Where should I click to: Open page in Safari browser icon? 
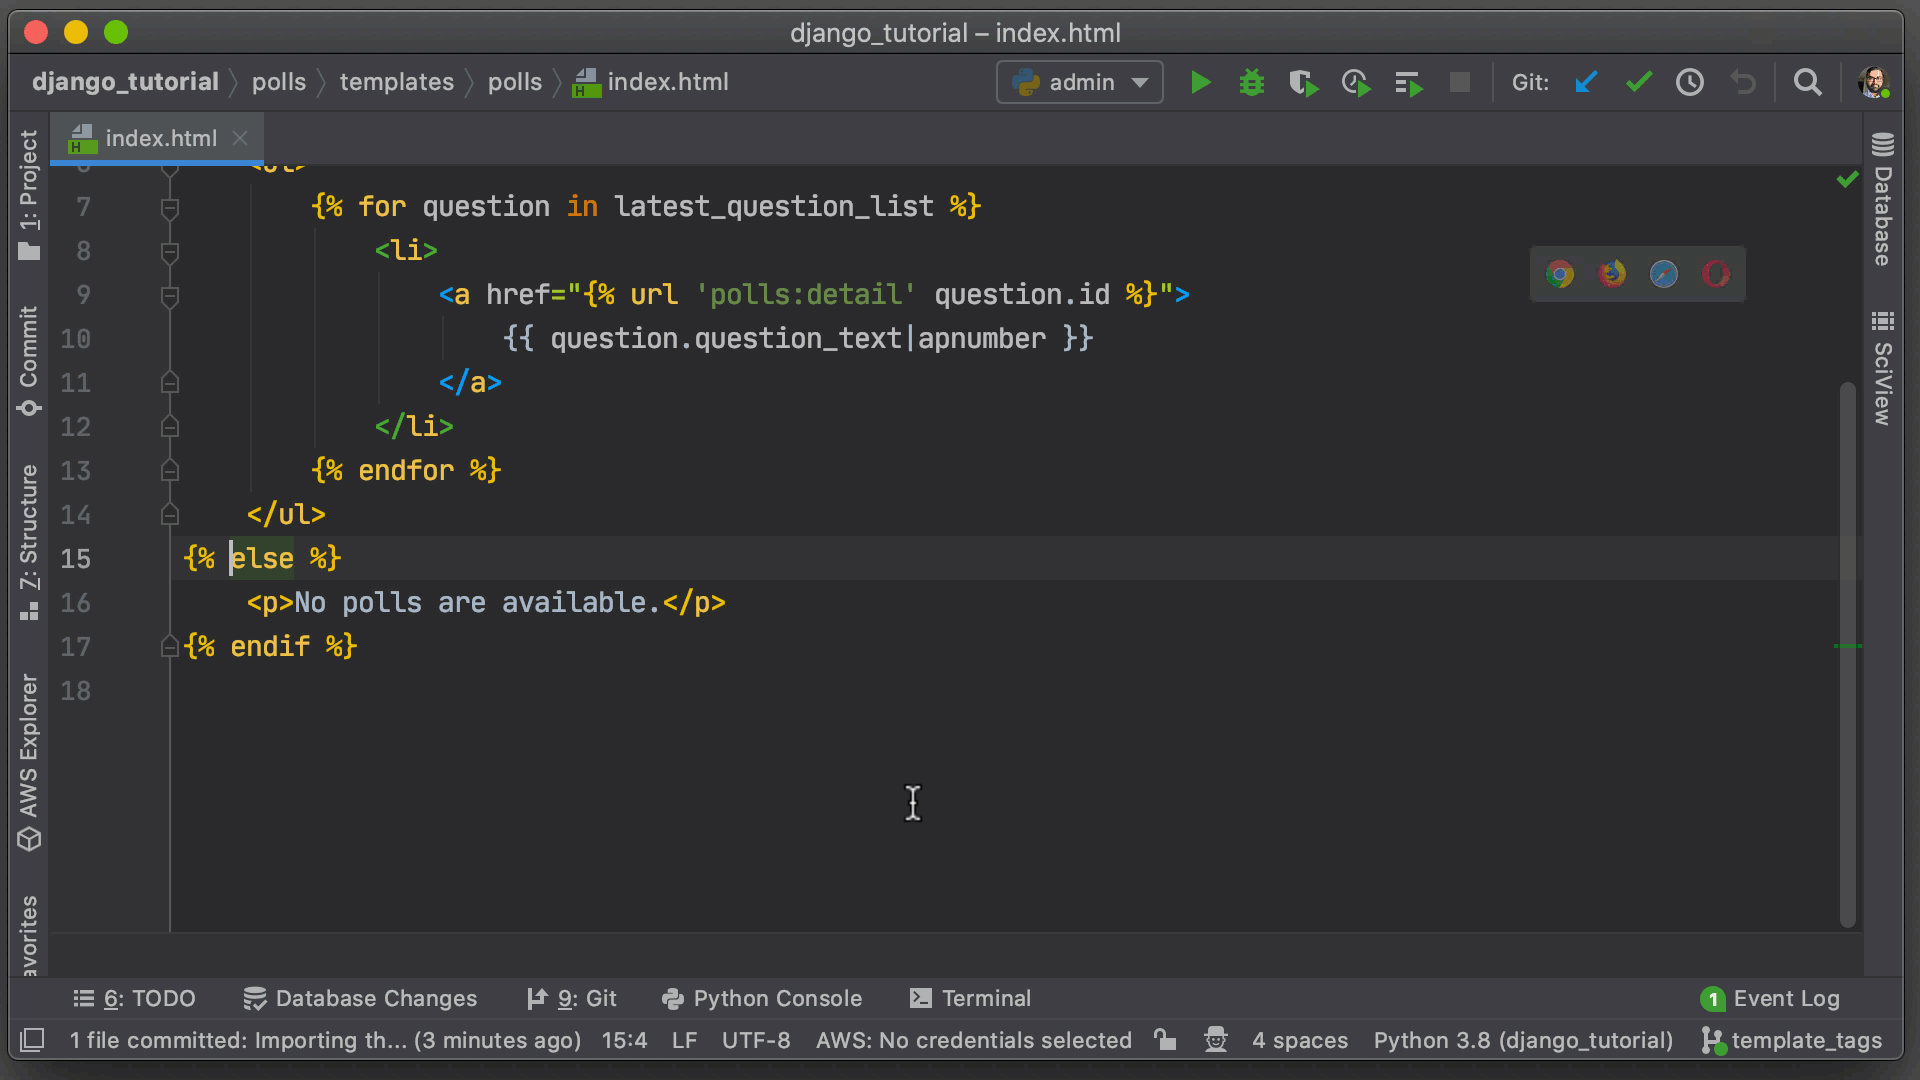click(1664, 274)
